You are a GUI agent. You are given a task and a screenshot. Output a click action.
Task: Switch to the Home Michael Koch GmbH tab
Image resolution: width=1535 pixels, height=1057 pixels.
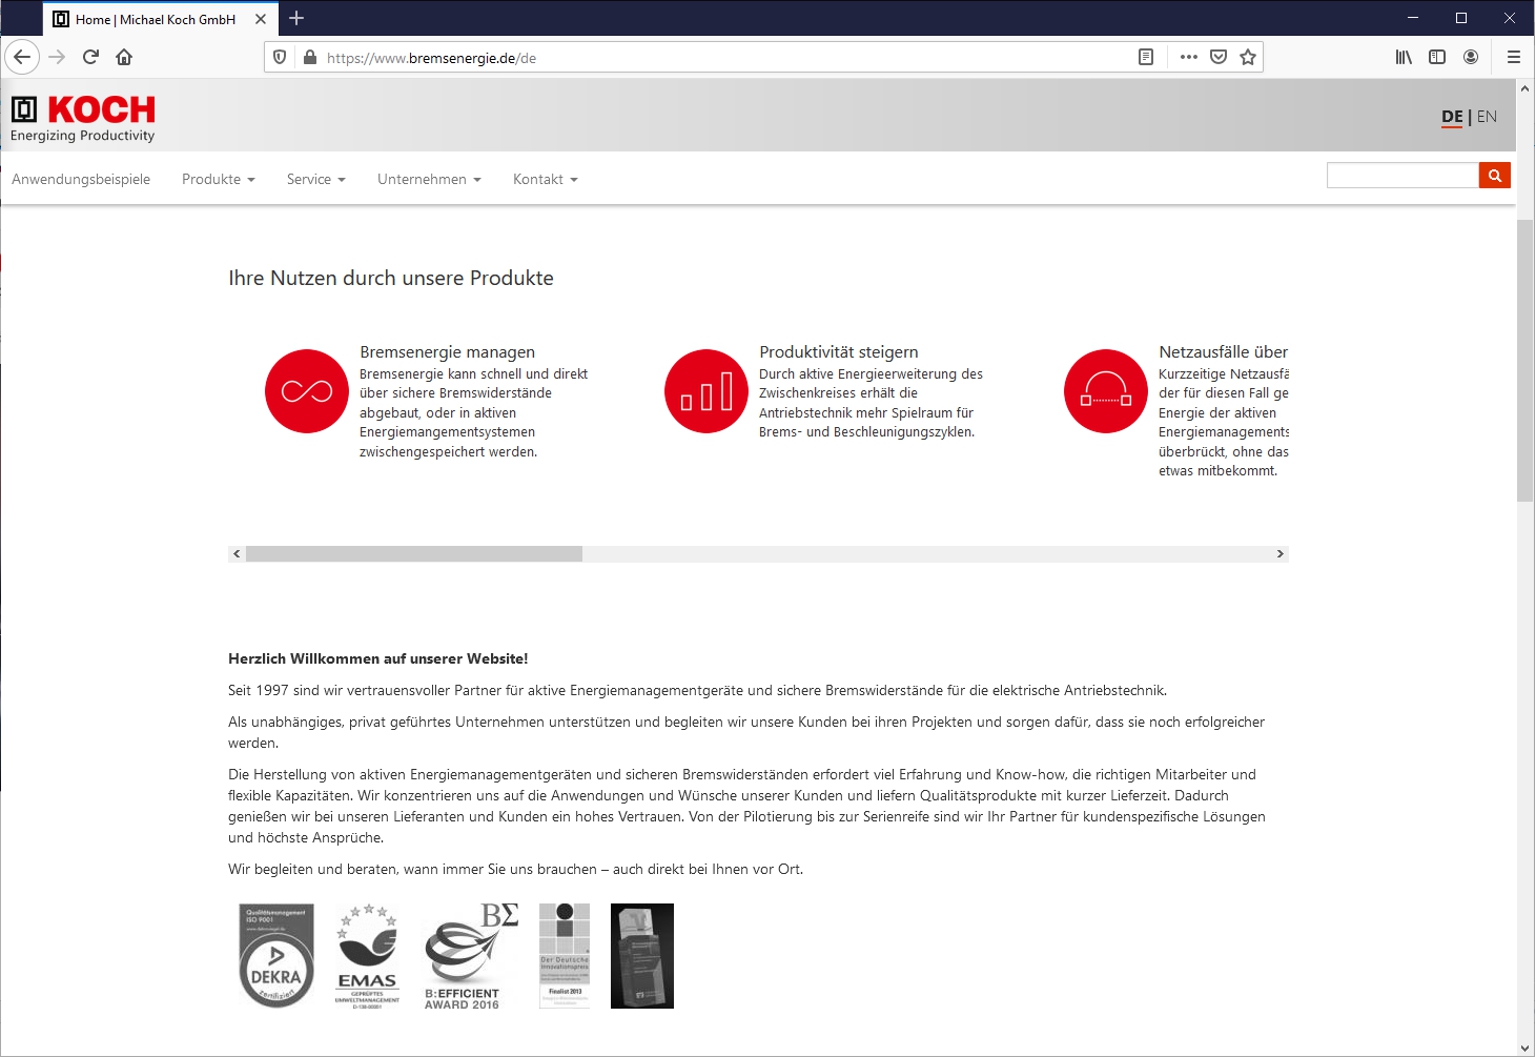(x=148, y=18)
